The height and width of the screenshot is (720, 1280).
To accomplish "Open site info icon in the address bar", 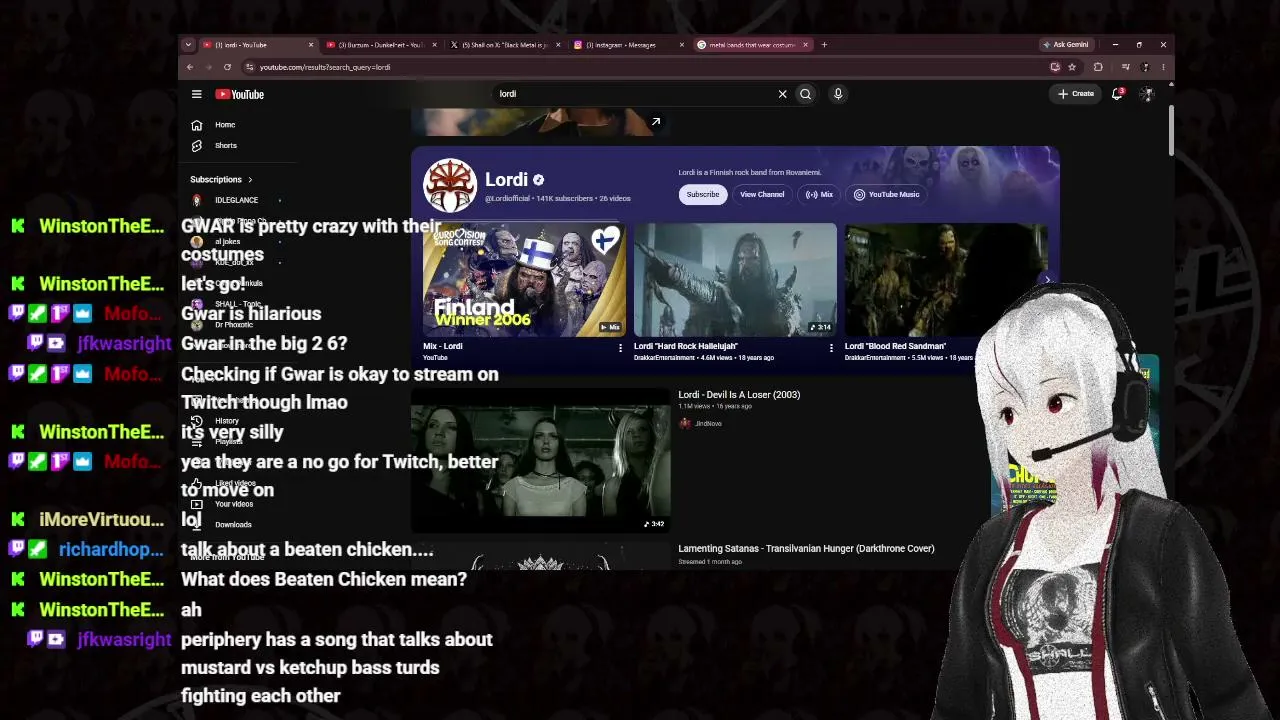I will (249, 67).
